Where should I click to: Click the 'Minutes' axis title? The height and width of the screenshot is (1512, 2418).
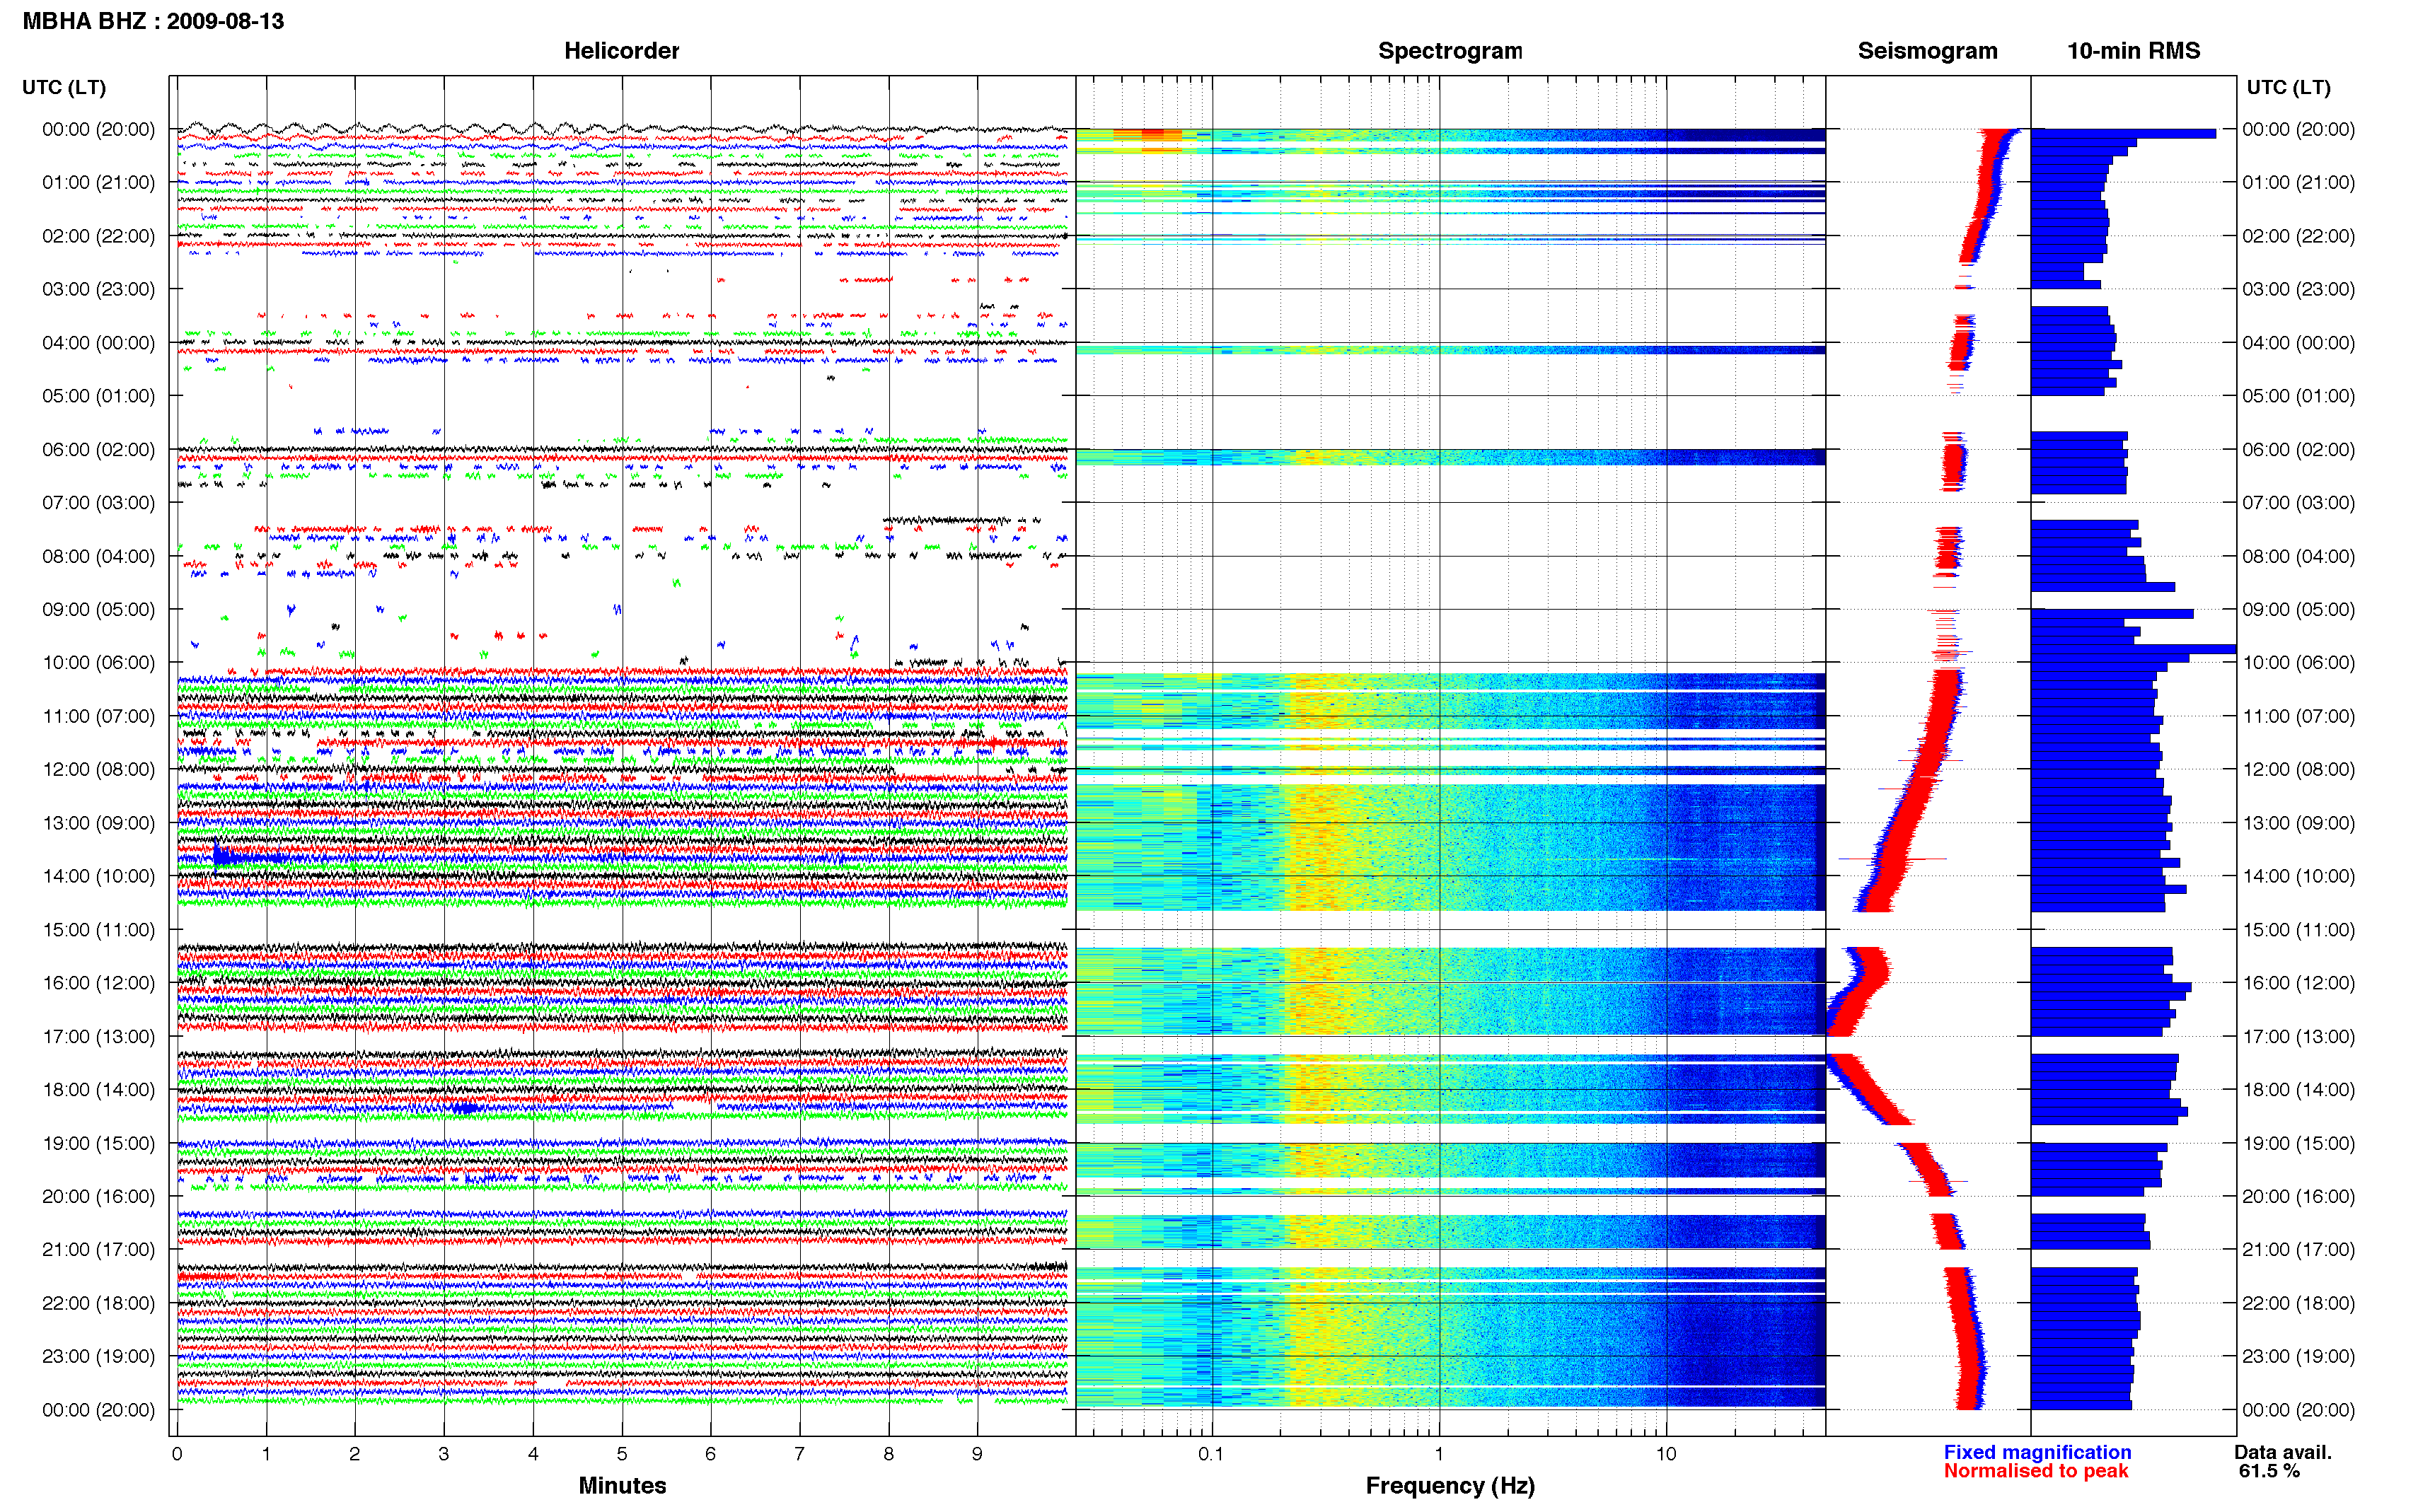point(622,1485)
